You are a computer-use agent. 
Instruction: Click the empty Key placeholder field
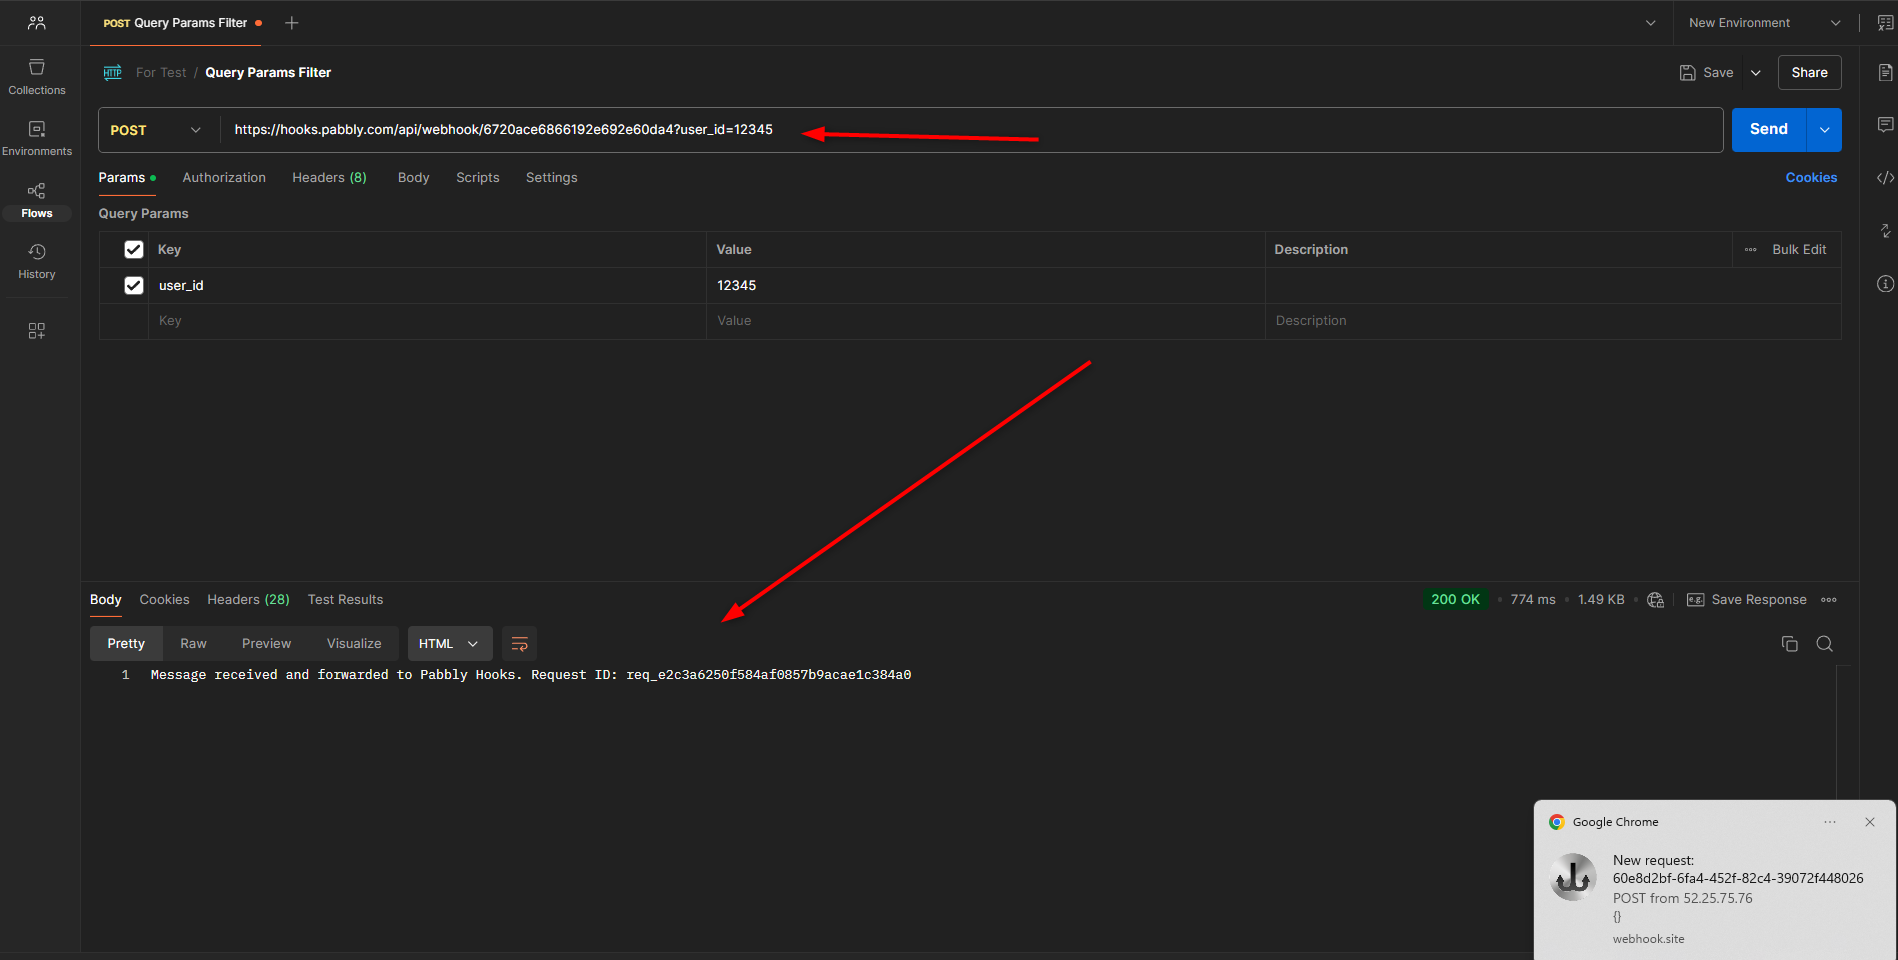pyautogui.click(x=429, y=321)
